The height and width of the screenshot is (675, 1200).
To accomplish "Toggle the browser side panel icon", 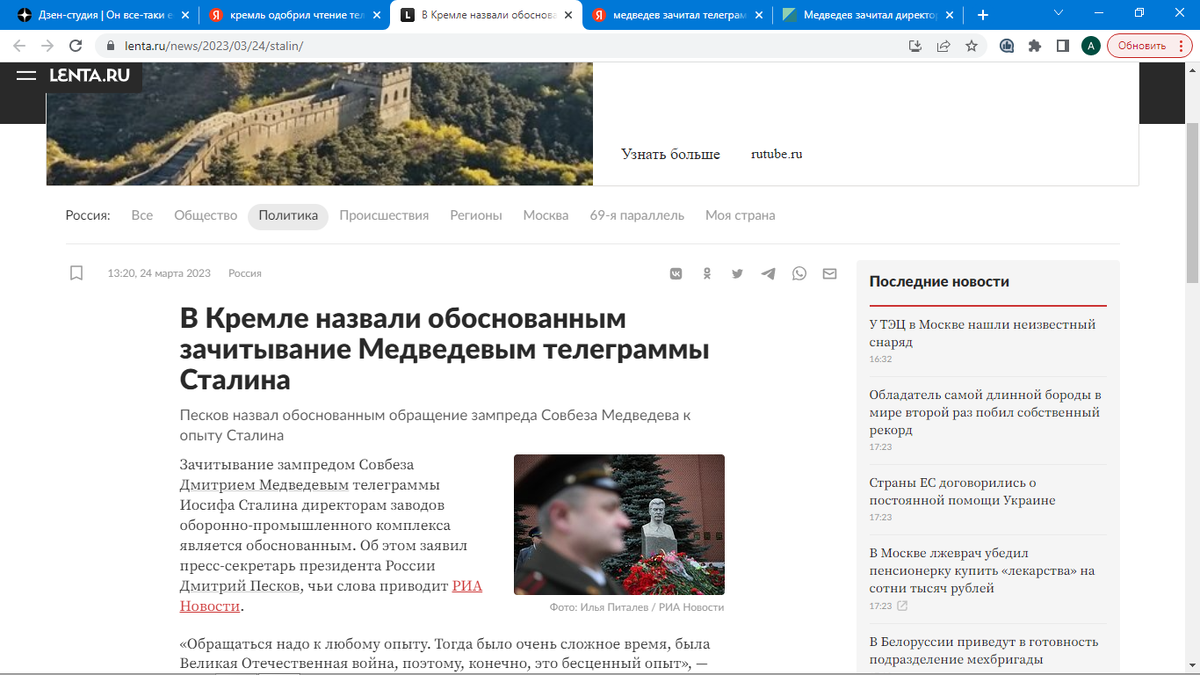I will [x=1063, y=46].
